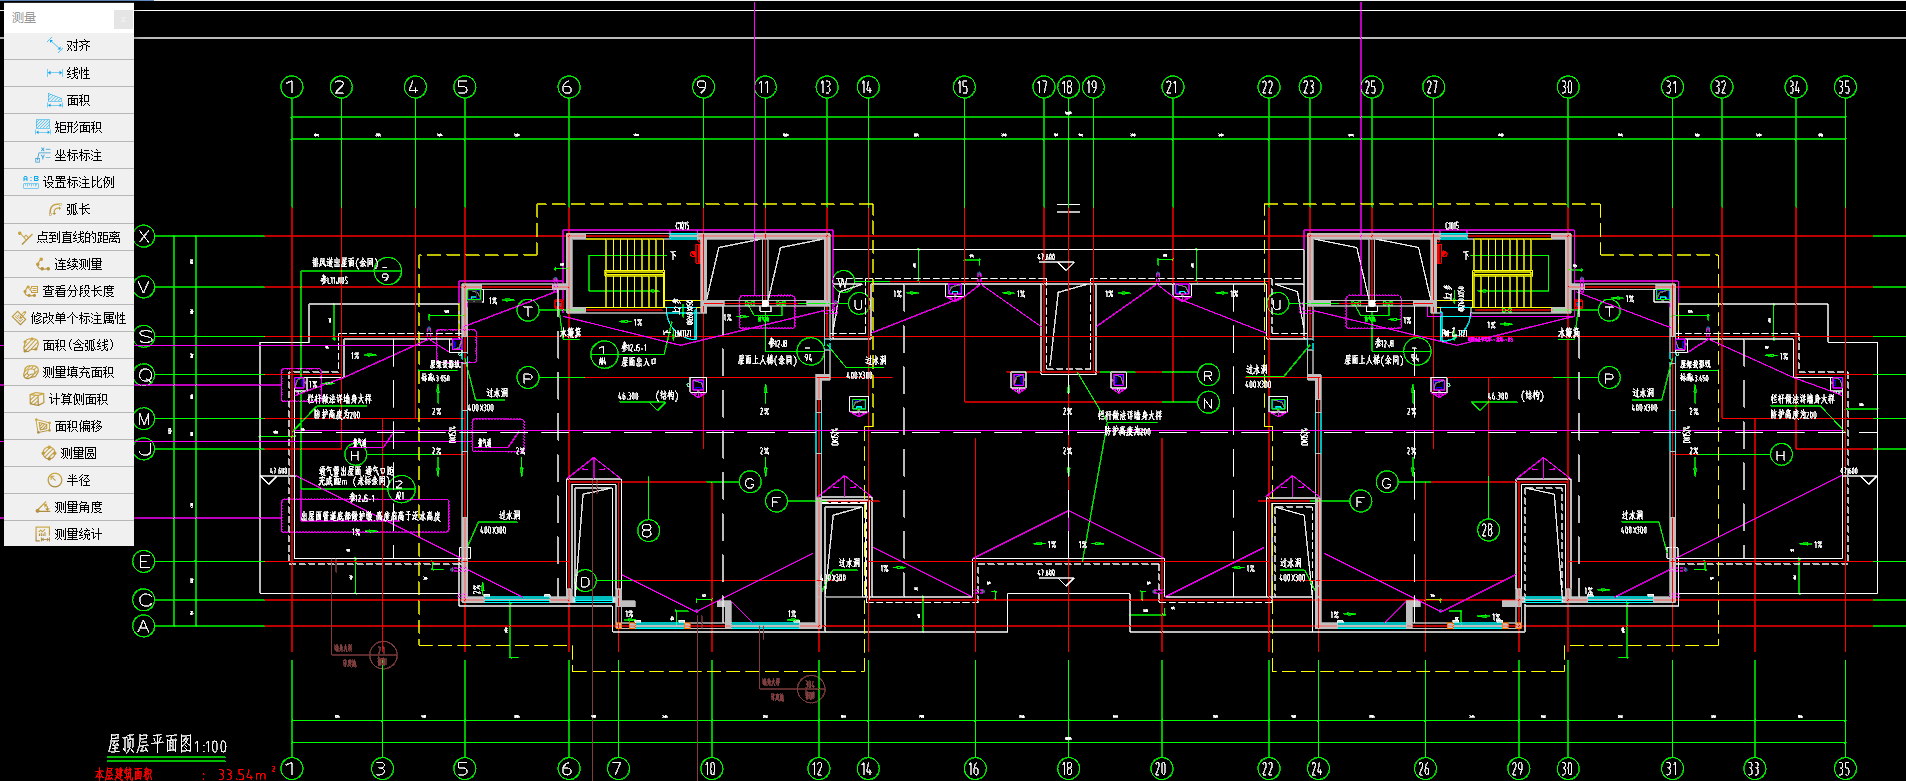Pick the 测量圆 circle measure tool

click(x=69, y=453)
